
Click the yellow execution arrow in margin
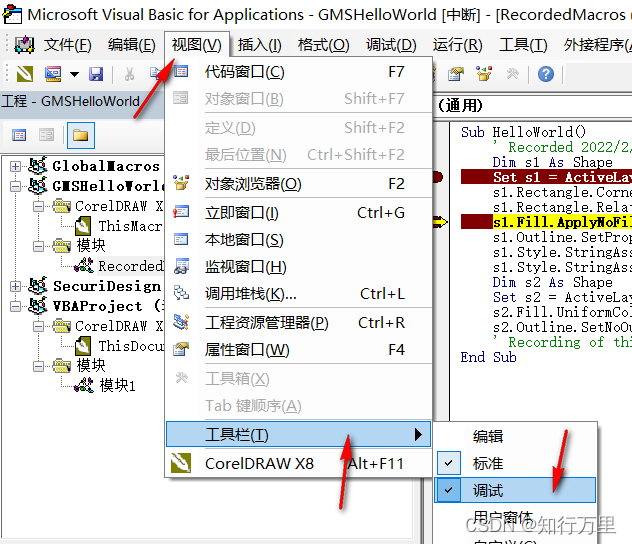tap(440, 222)
